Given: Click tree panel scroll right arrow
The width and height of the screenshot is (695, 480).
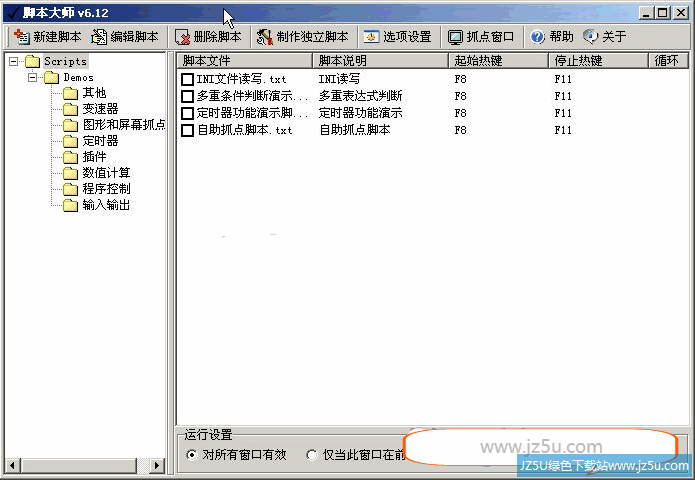Looking at the screenshot, I should pyautogui.click(x=156, y=466).
